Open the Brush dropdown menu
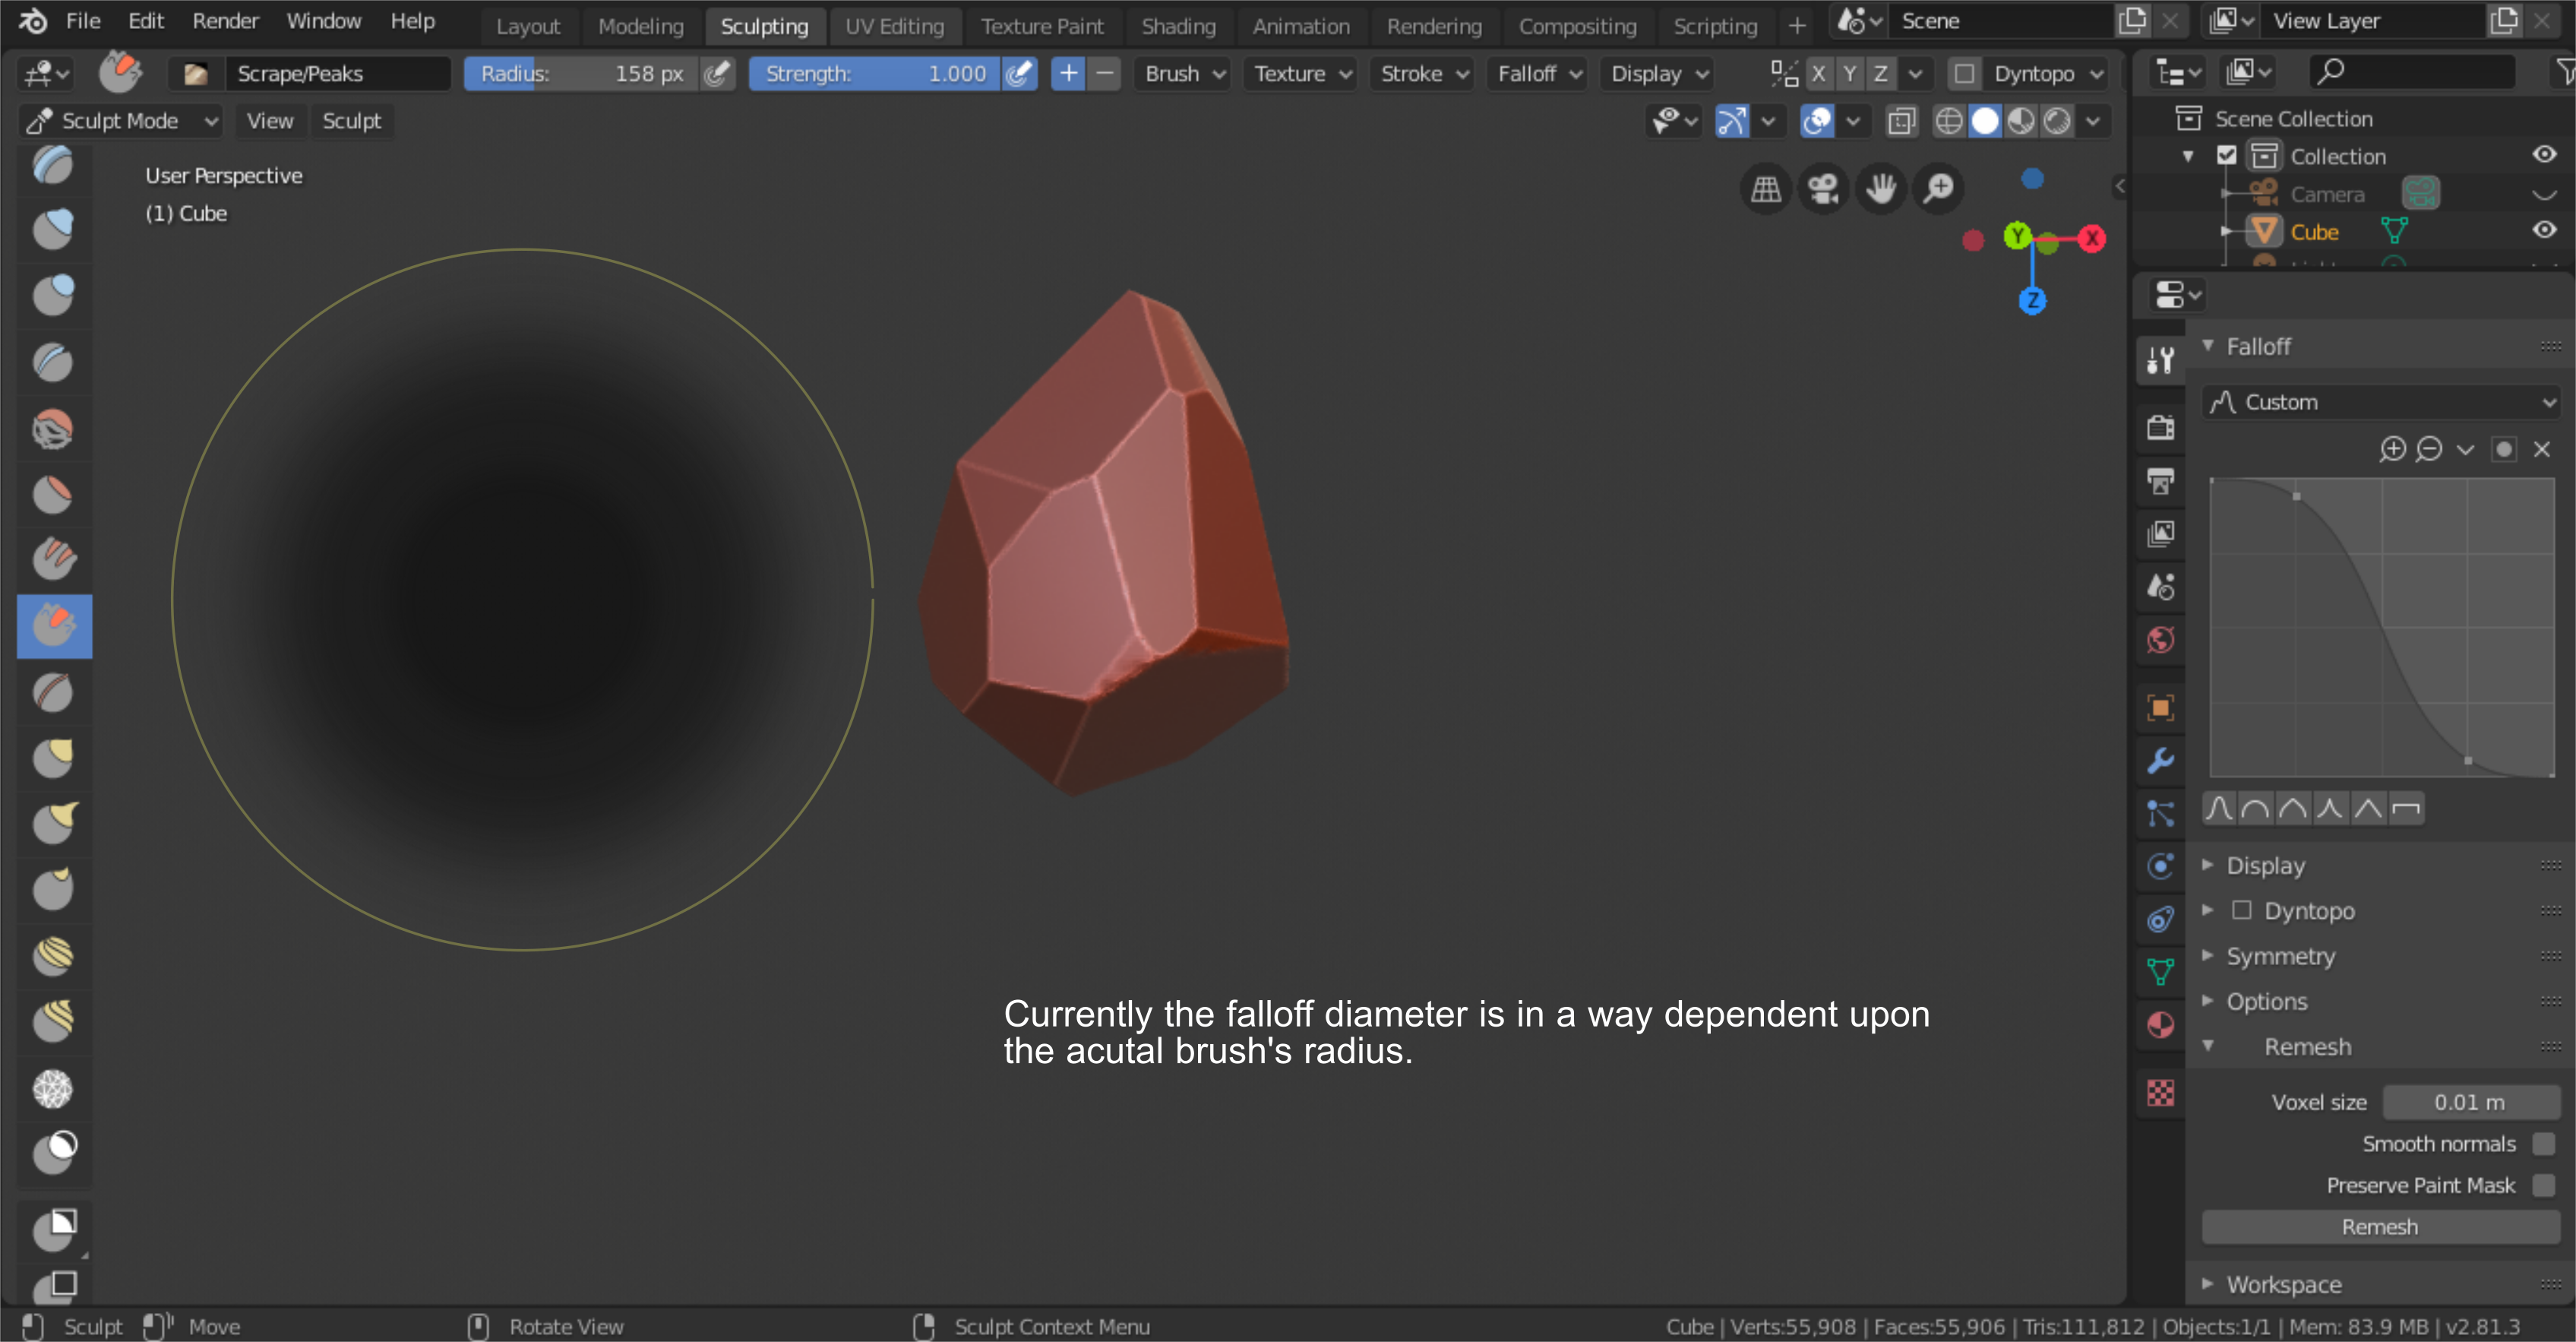Image resolution: width=2576 pixels, height=1342 pixels. [1184, 73]
